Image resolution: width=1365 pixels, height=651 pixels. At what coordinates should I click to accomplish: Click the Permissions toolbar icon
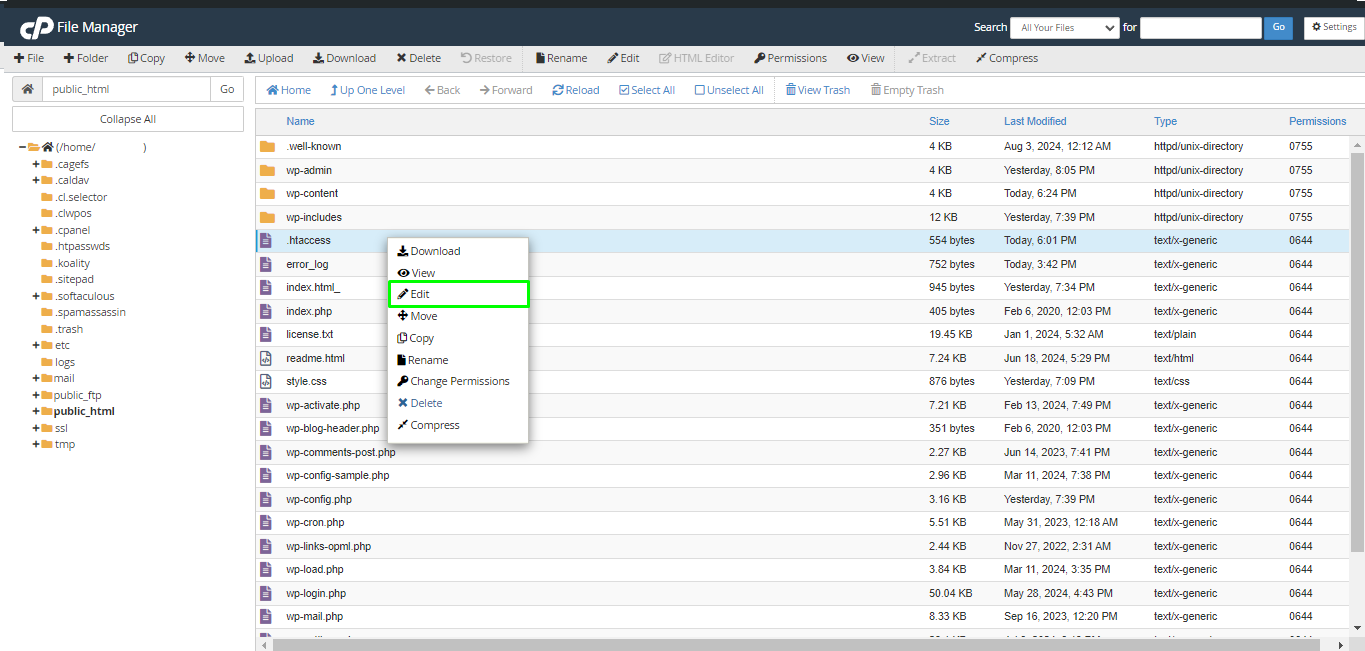click(x=790, y=58)
